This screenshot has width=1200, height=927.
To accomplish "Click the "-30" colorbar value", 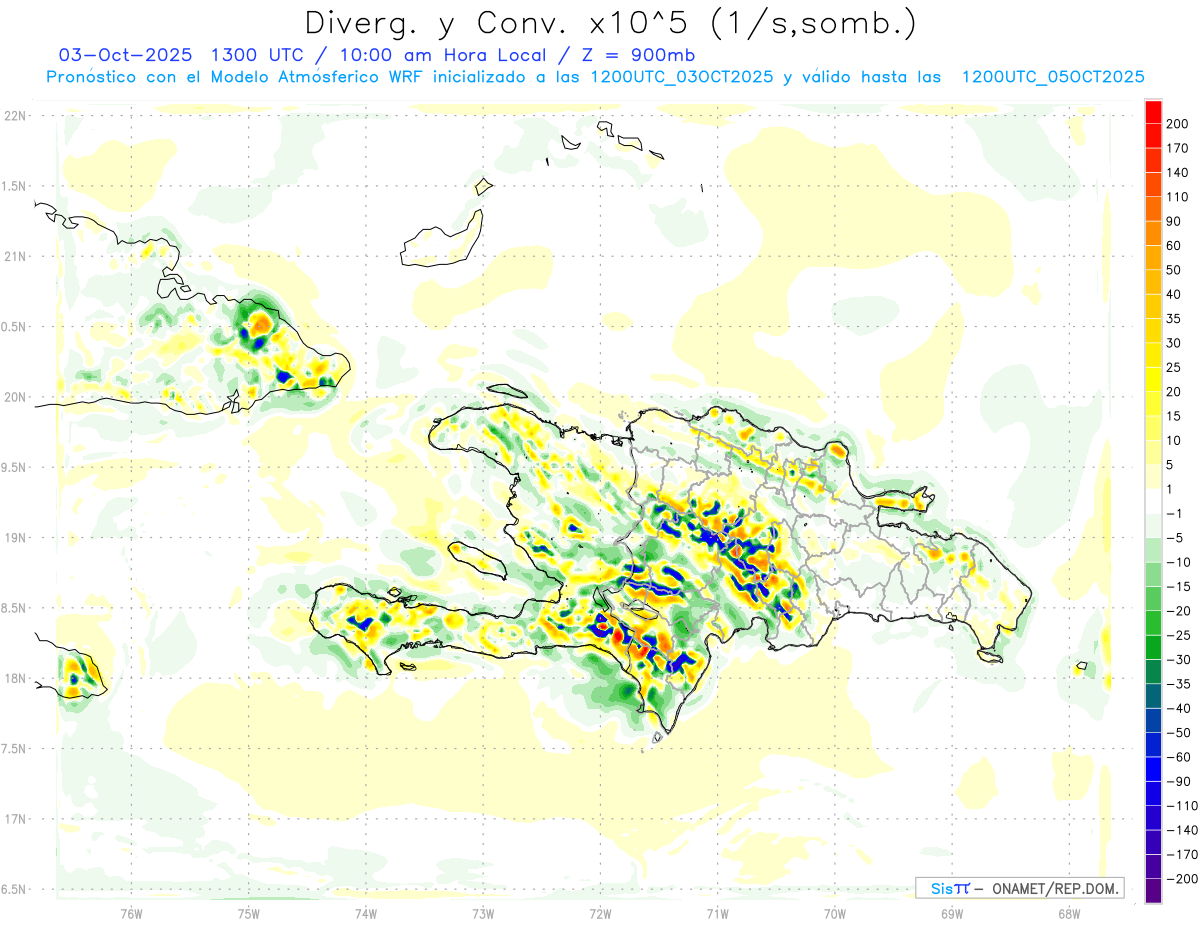I will pyautogui.click(x=1177, y=660).
